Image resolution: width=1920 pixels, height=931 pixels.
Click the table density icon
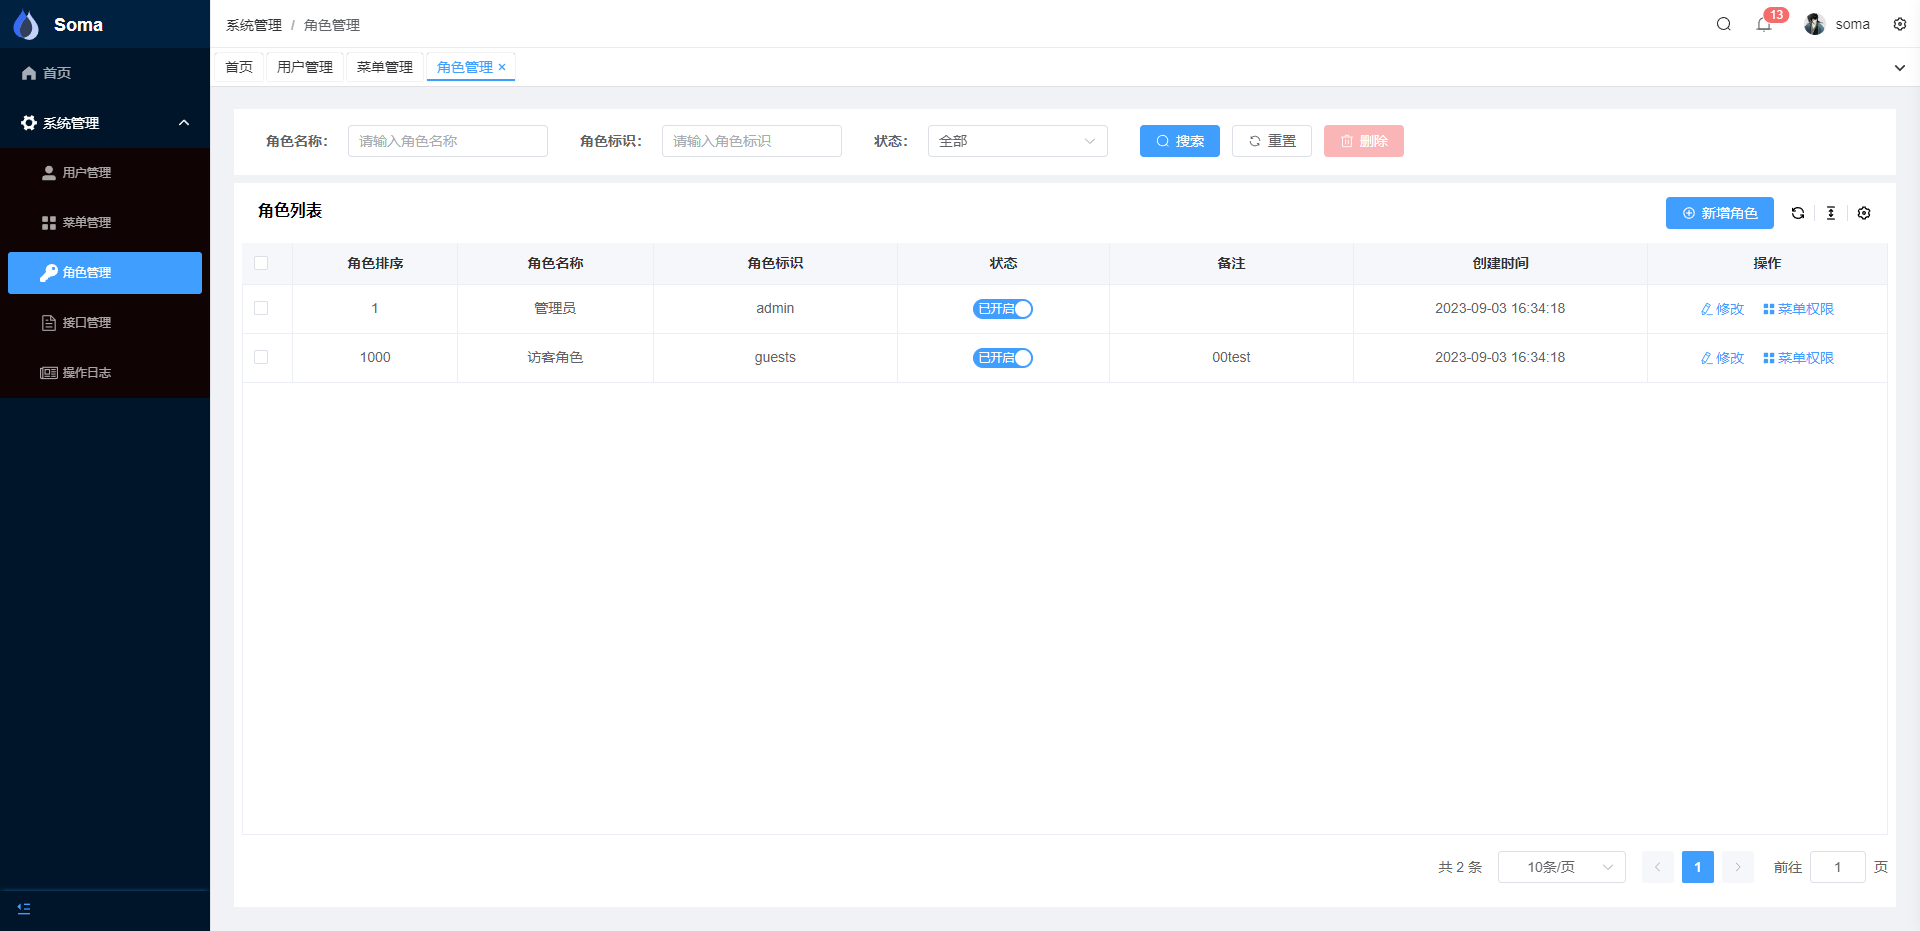tap(1830, 213)
